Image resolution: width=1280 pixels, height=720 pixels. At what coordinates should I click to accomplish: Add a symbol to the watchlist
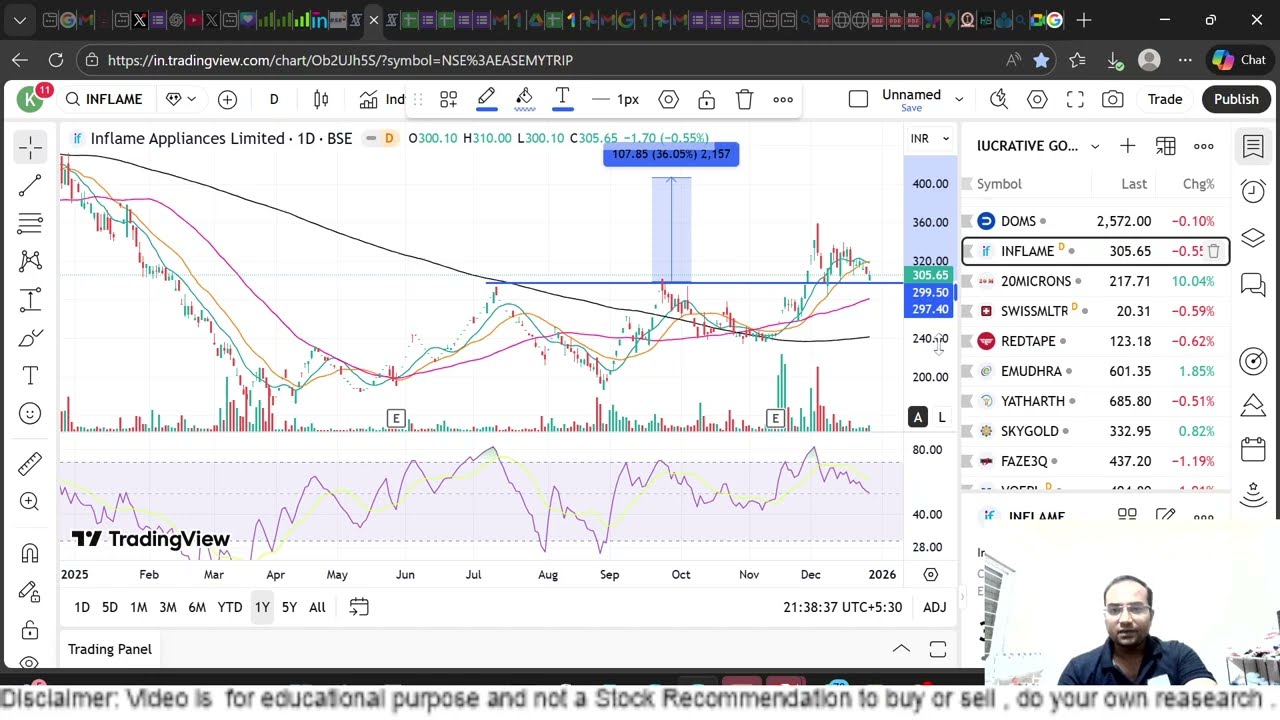click(1127, 146)
